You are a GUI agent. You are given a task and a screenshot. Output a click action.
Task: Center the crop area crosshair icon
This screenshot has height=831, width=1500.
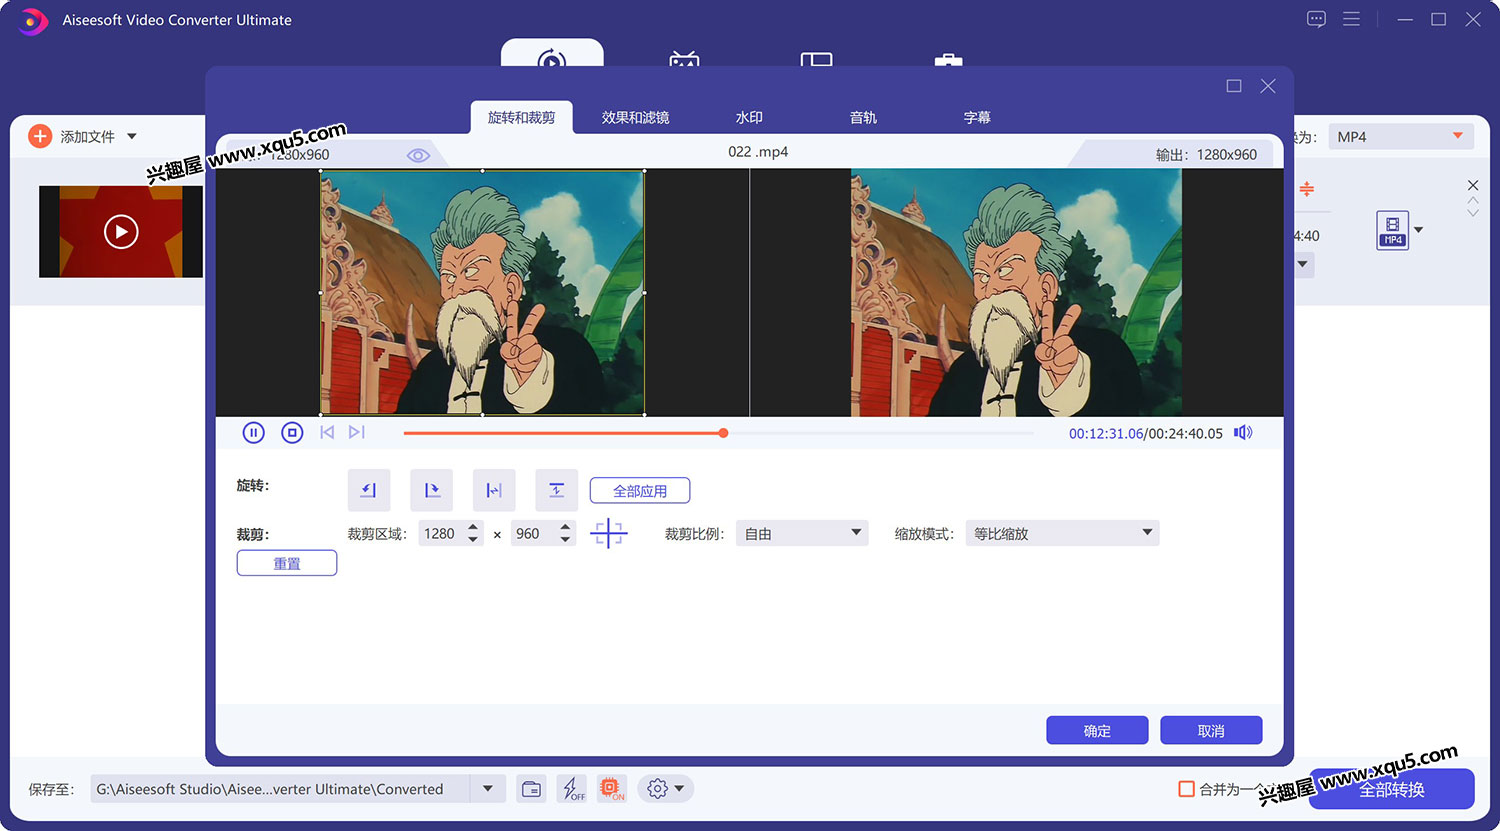(x=609, y=533)
